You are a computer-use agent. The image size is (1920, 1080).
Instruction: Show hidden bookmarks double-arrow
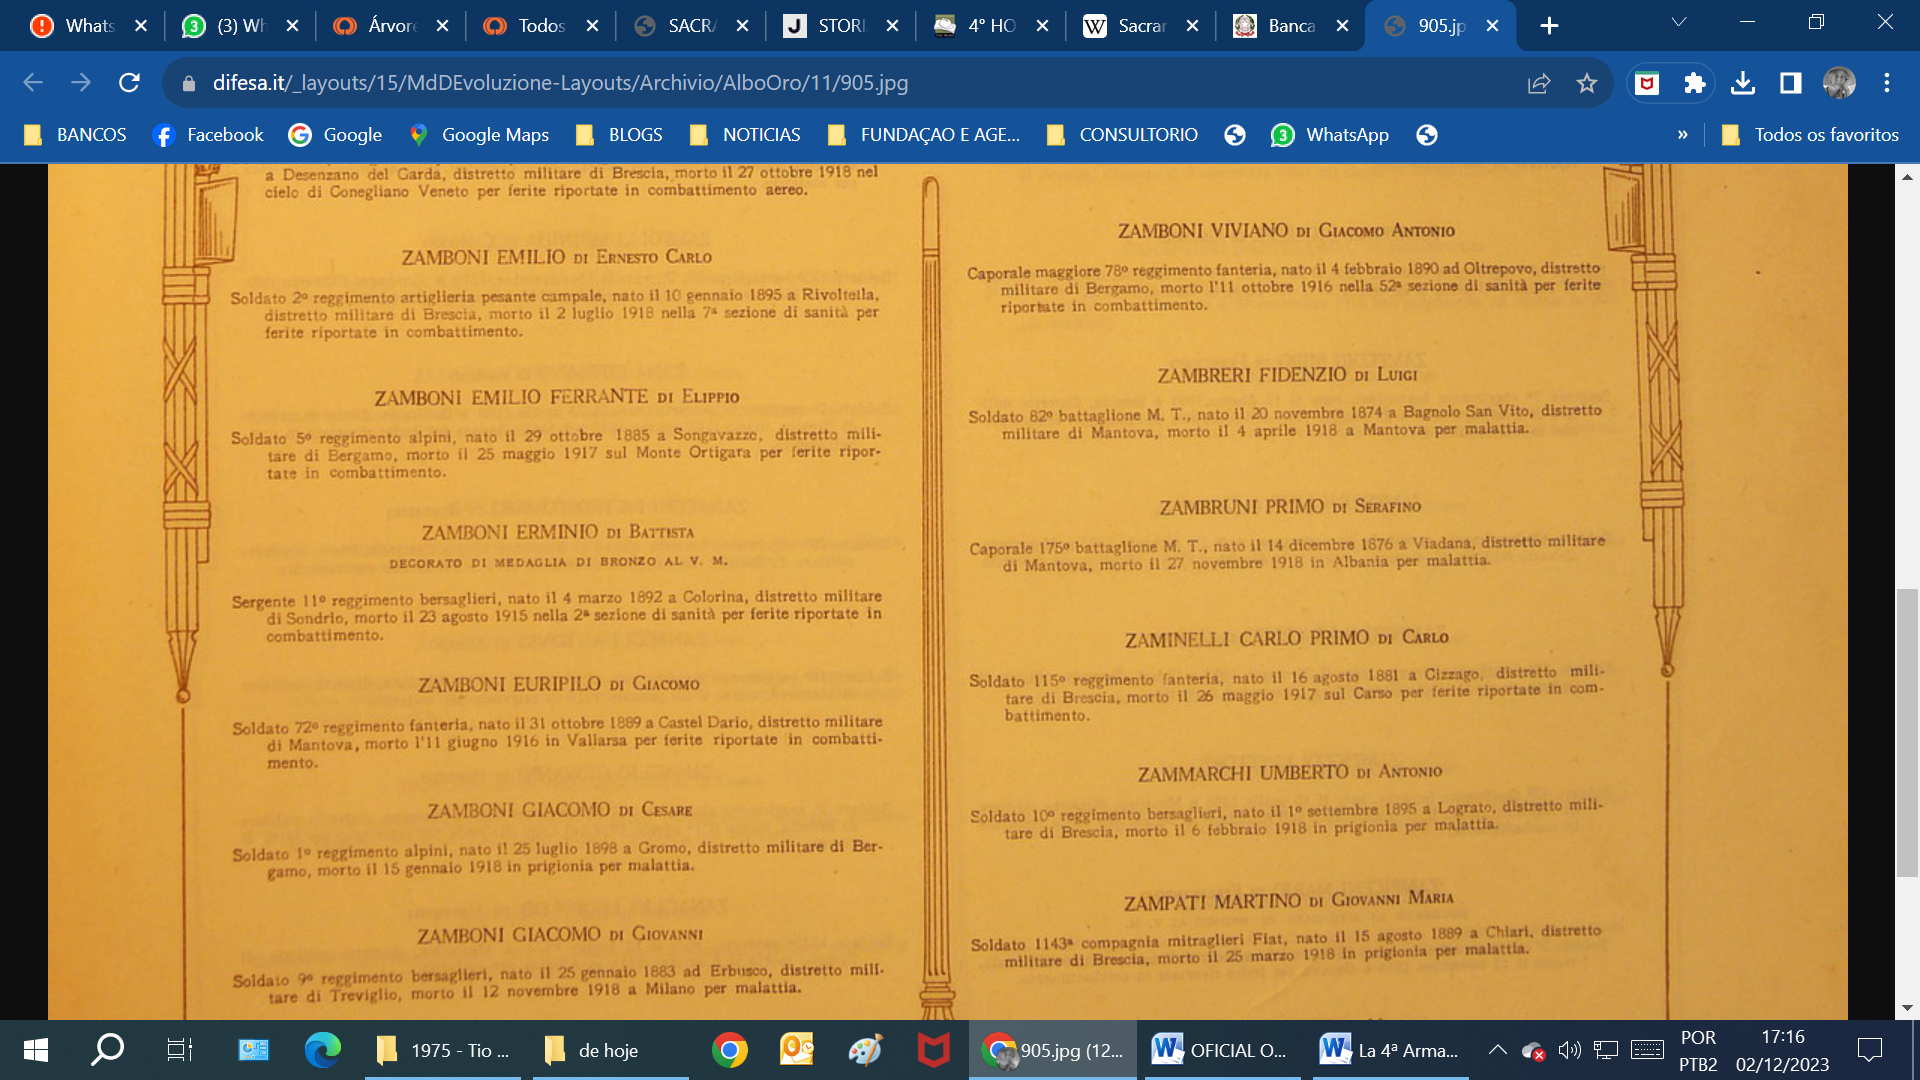tap(1683, 135)
